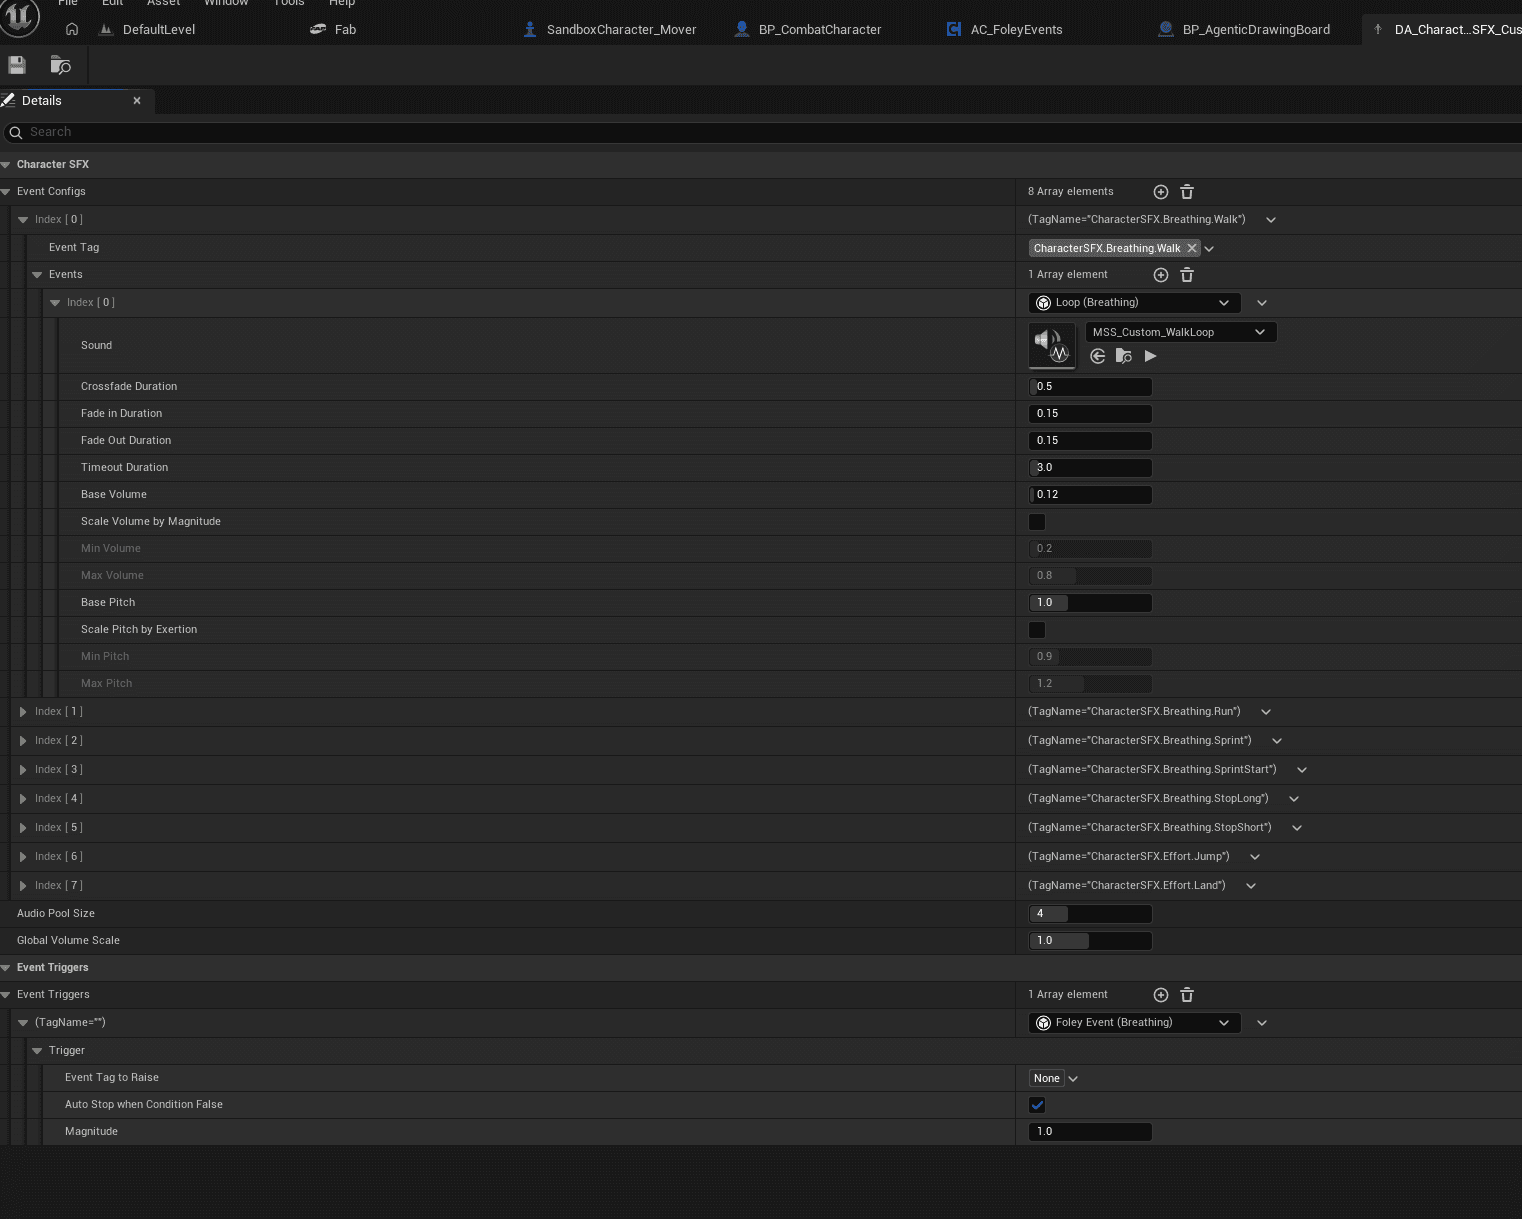The image size is (1522, 1219).
Task: Expand Index [3] SprintStart entry
Action: (x=23, y=770)
